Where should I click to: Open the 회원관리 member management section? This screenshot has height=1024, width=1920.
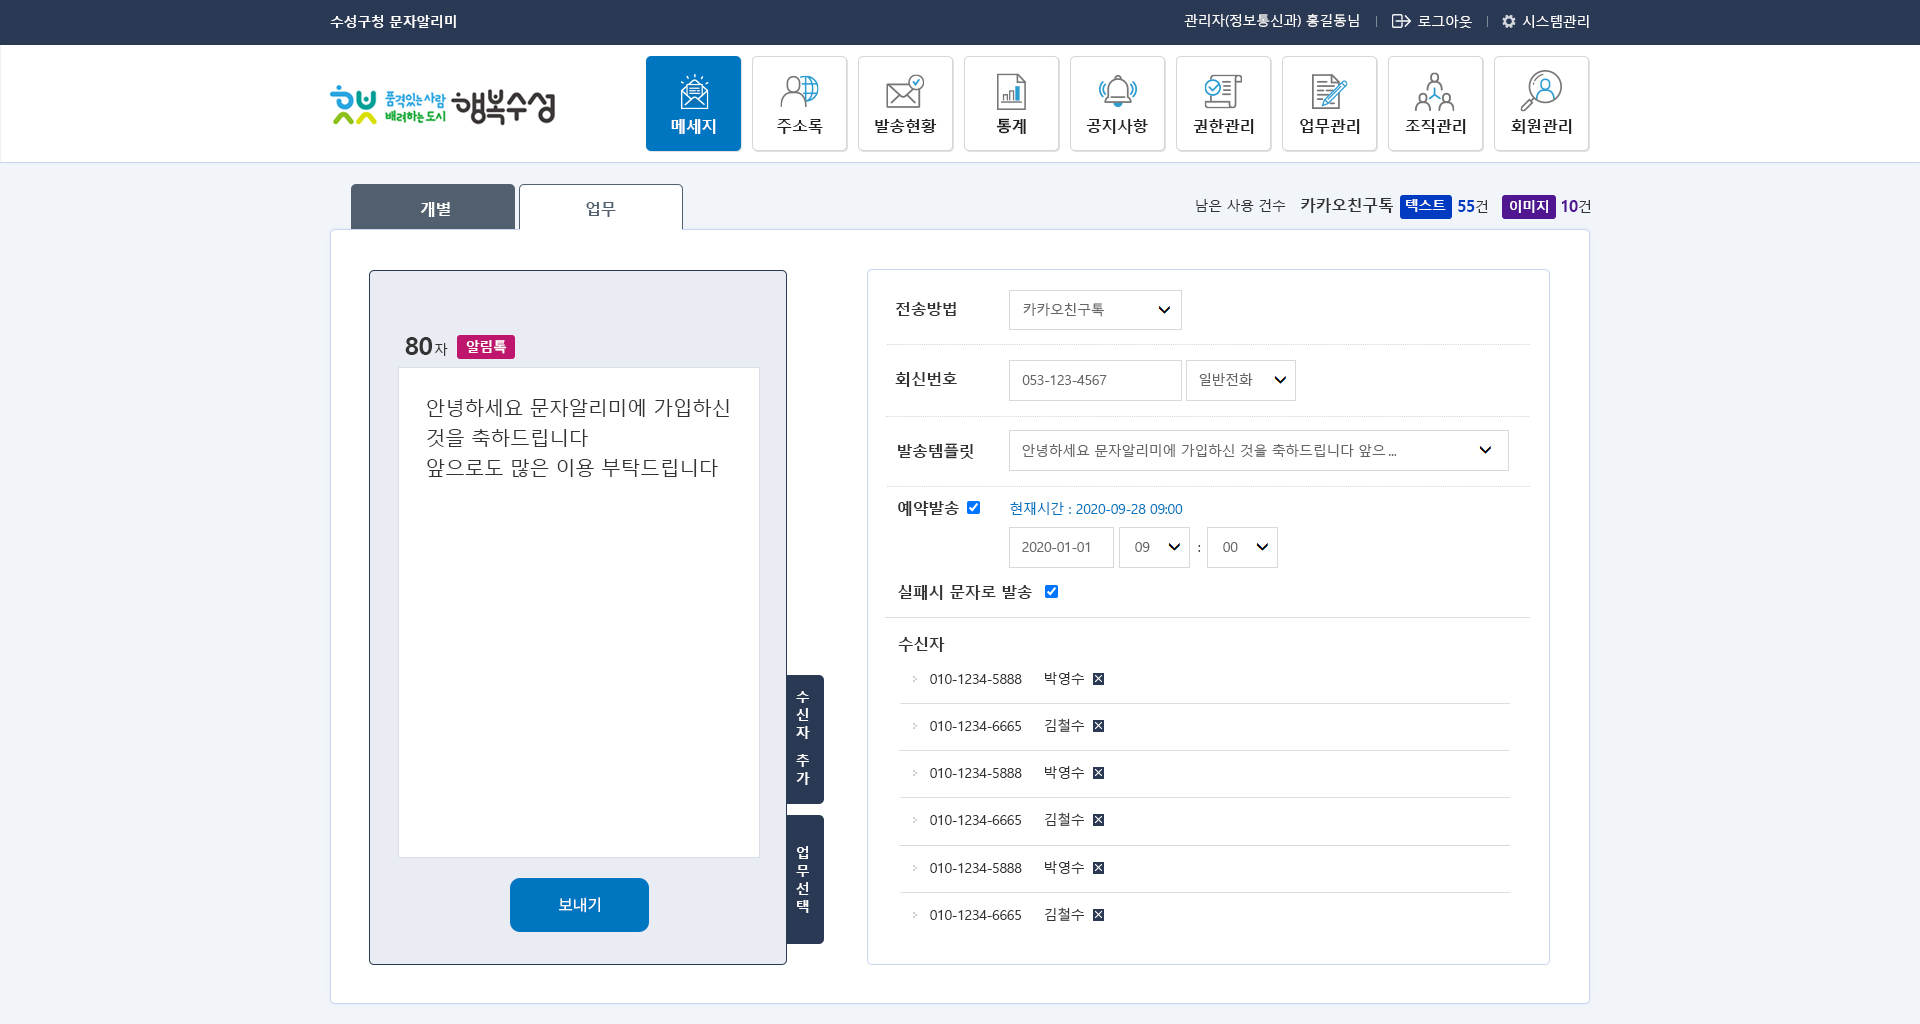coord(1541,103)
